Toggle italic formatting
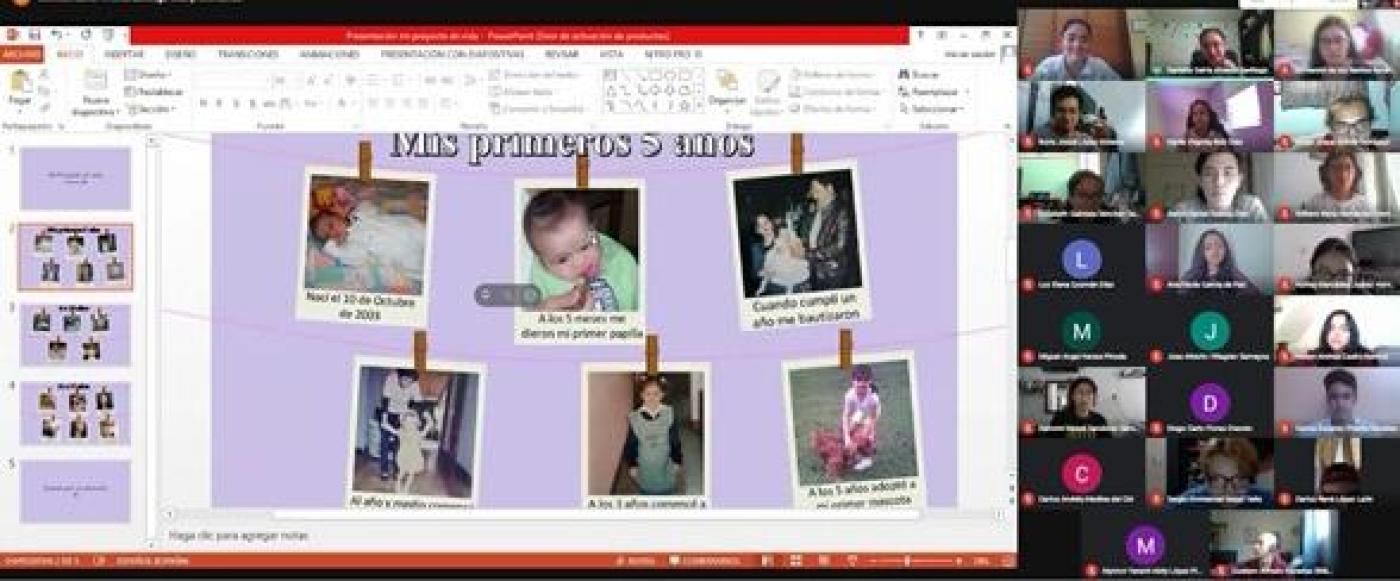1400x581 pixels. (219, 103)
